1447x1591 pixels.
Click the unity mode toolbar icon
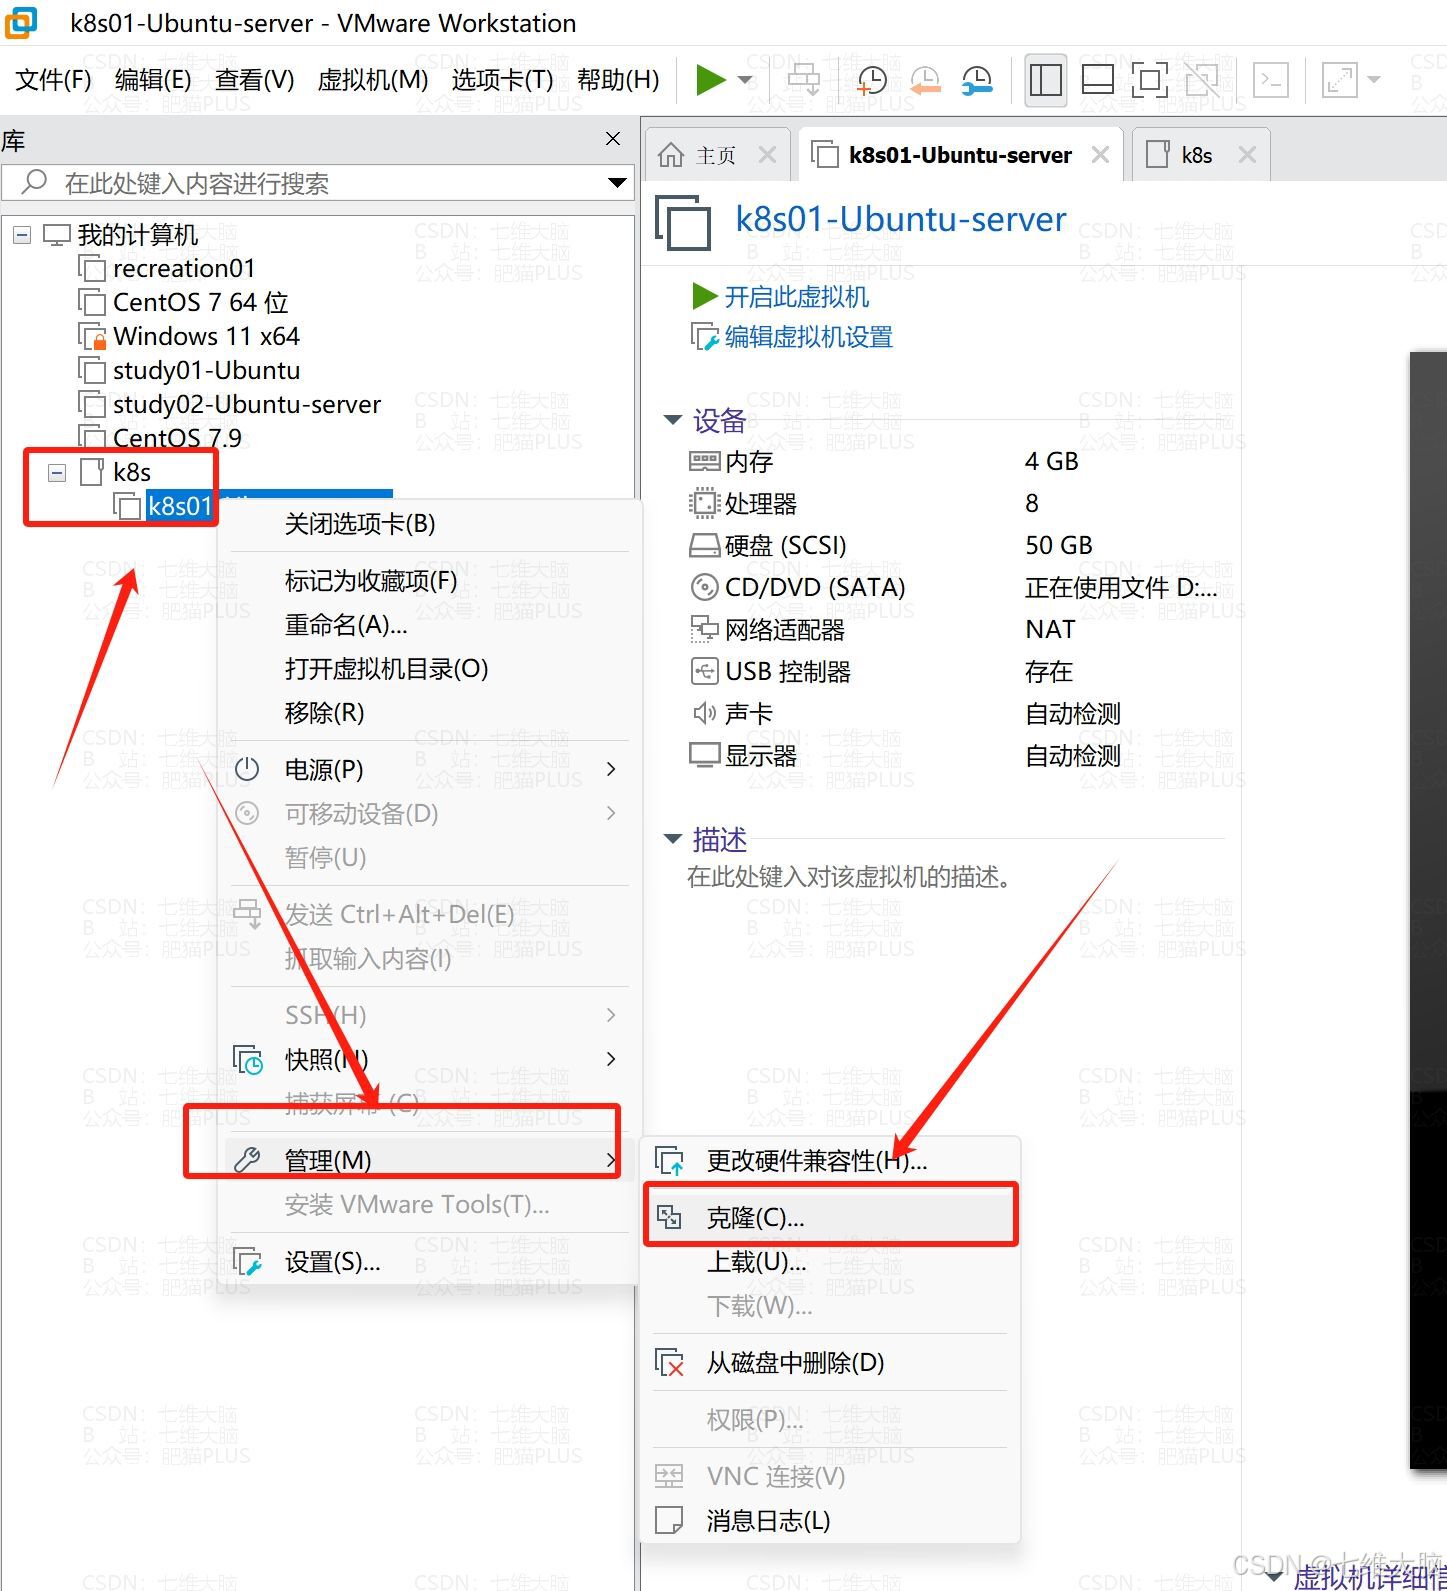coord(1202,80)
